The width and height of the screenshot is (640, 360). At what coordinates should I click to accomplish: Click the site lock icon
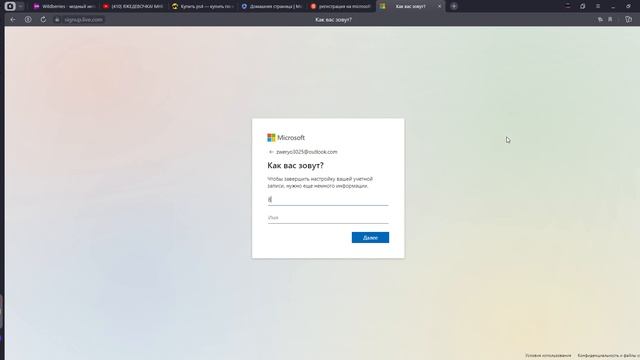pyautogui.click(x=57, y=20)
